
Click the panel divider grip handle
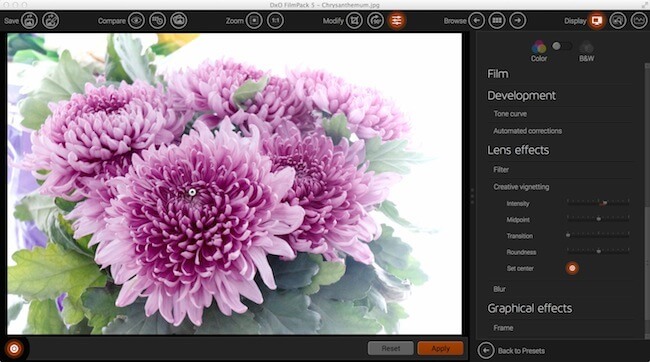coord(472,196)
